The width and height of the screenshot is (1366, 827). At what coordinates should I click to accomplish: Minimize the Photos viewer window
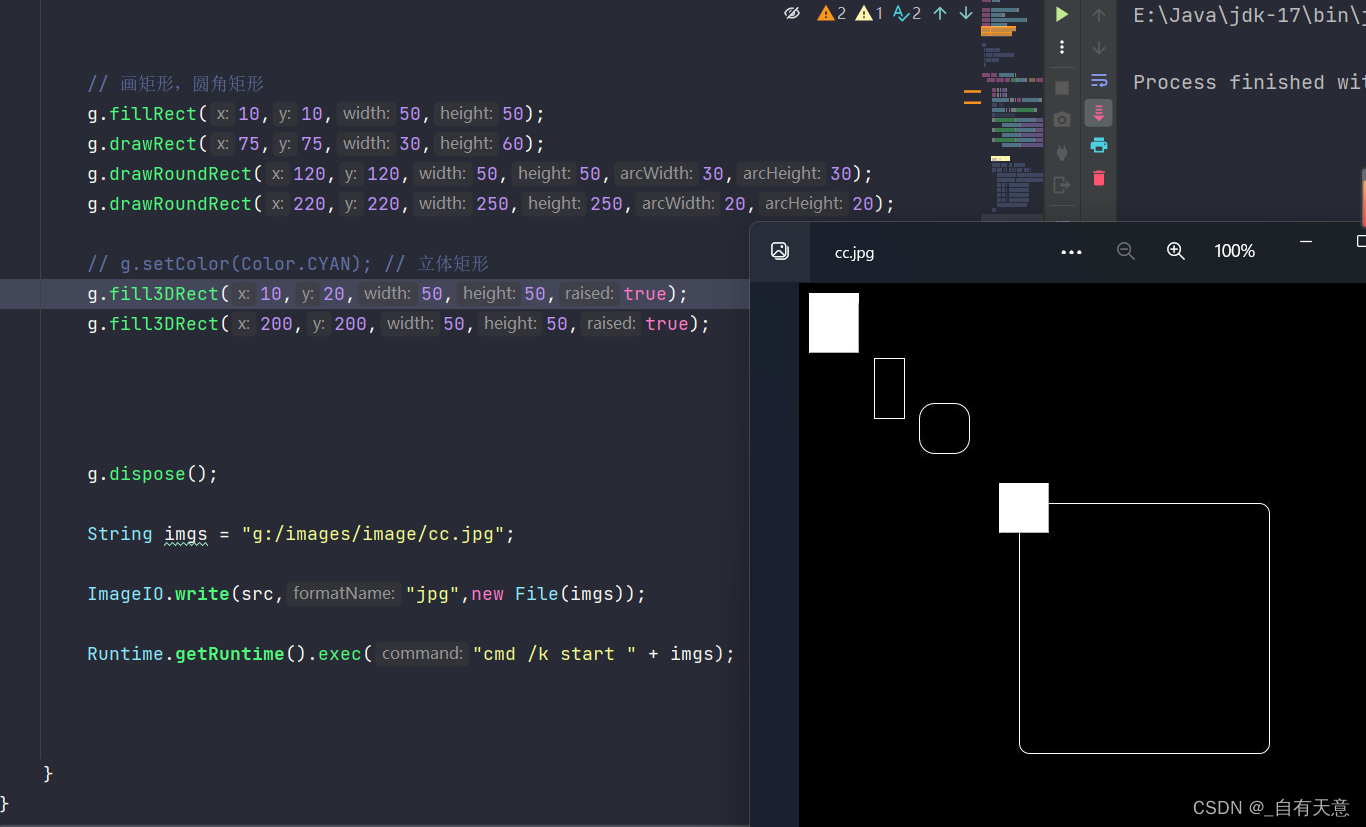(x=1306, y=242)
